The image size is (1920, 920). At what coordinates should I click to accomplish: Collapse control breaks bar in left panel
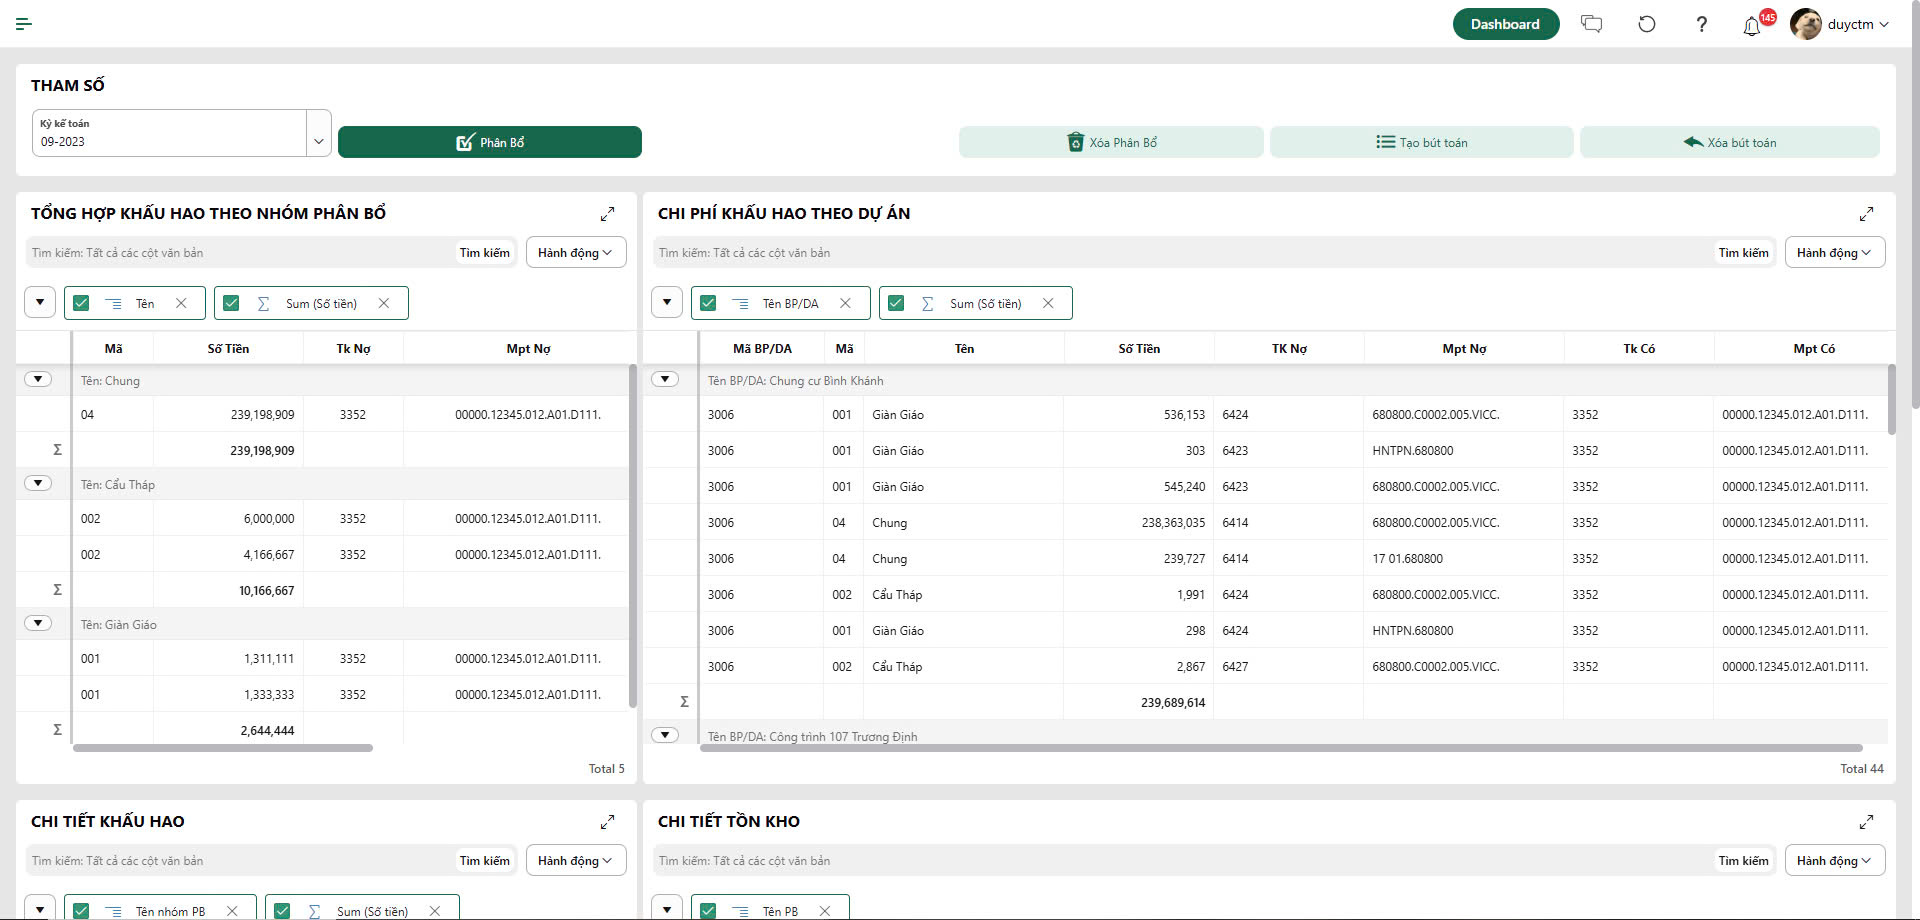click(x=40, y=302)
